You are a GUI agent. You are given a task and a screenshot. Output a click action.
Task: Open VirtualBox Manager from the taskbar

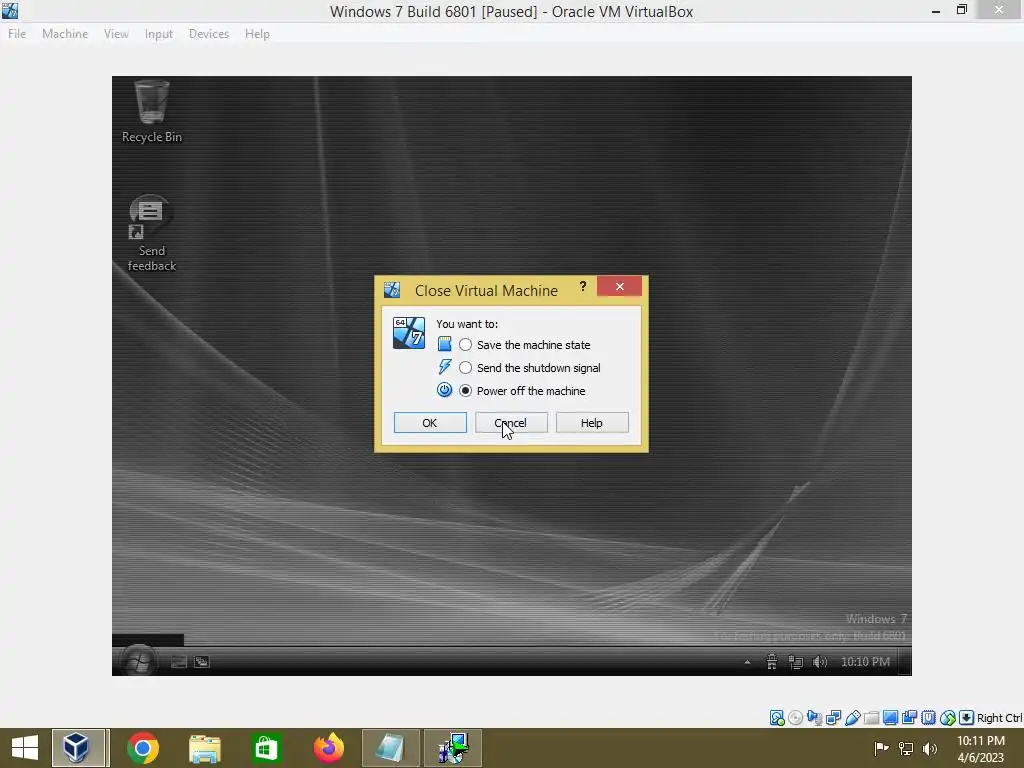[x=78, y=748]
